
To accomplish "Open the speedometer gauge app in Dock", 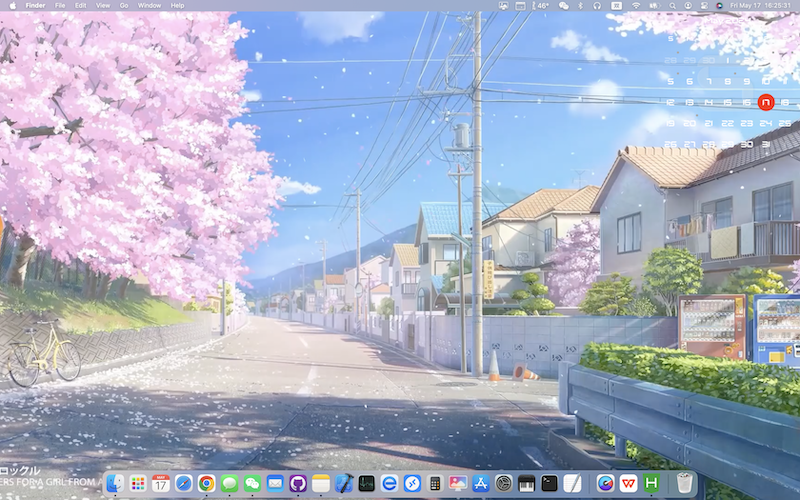I will [x=606, y=483].
